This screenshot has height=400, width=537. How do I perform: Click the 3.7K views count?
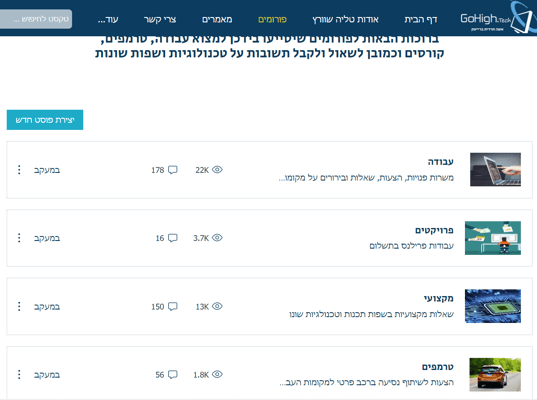pyautogui.click(x=201, y=238)
